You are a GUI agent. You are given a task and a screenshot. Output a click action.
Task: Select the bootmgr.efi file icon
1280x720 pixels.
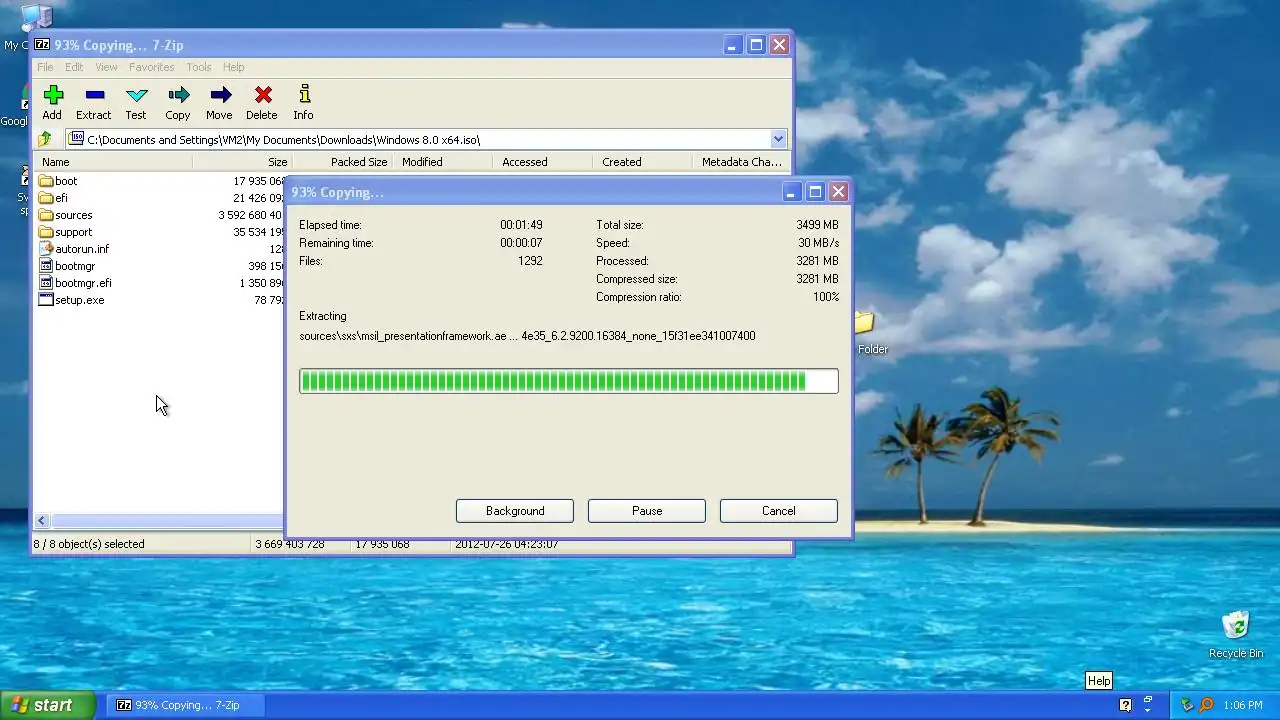pos(45,283)
